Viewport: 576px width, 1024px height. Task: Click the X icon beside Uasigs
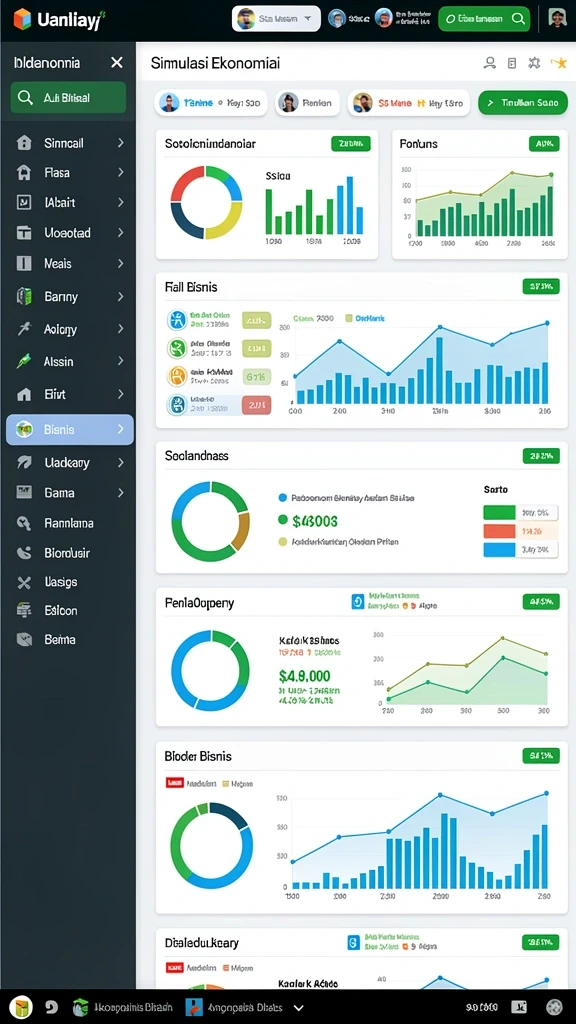click(24, 582)
